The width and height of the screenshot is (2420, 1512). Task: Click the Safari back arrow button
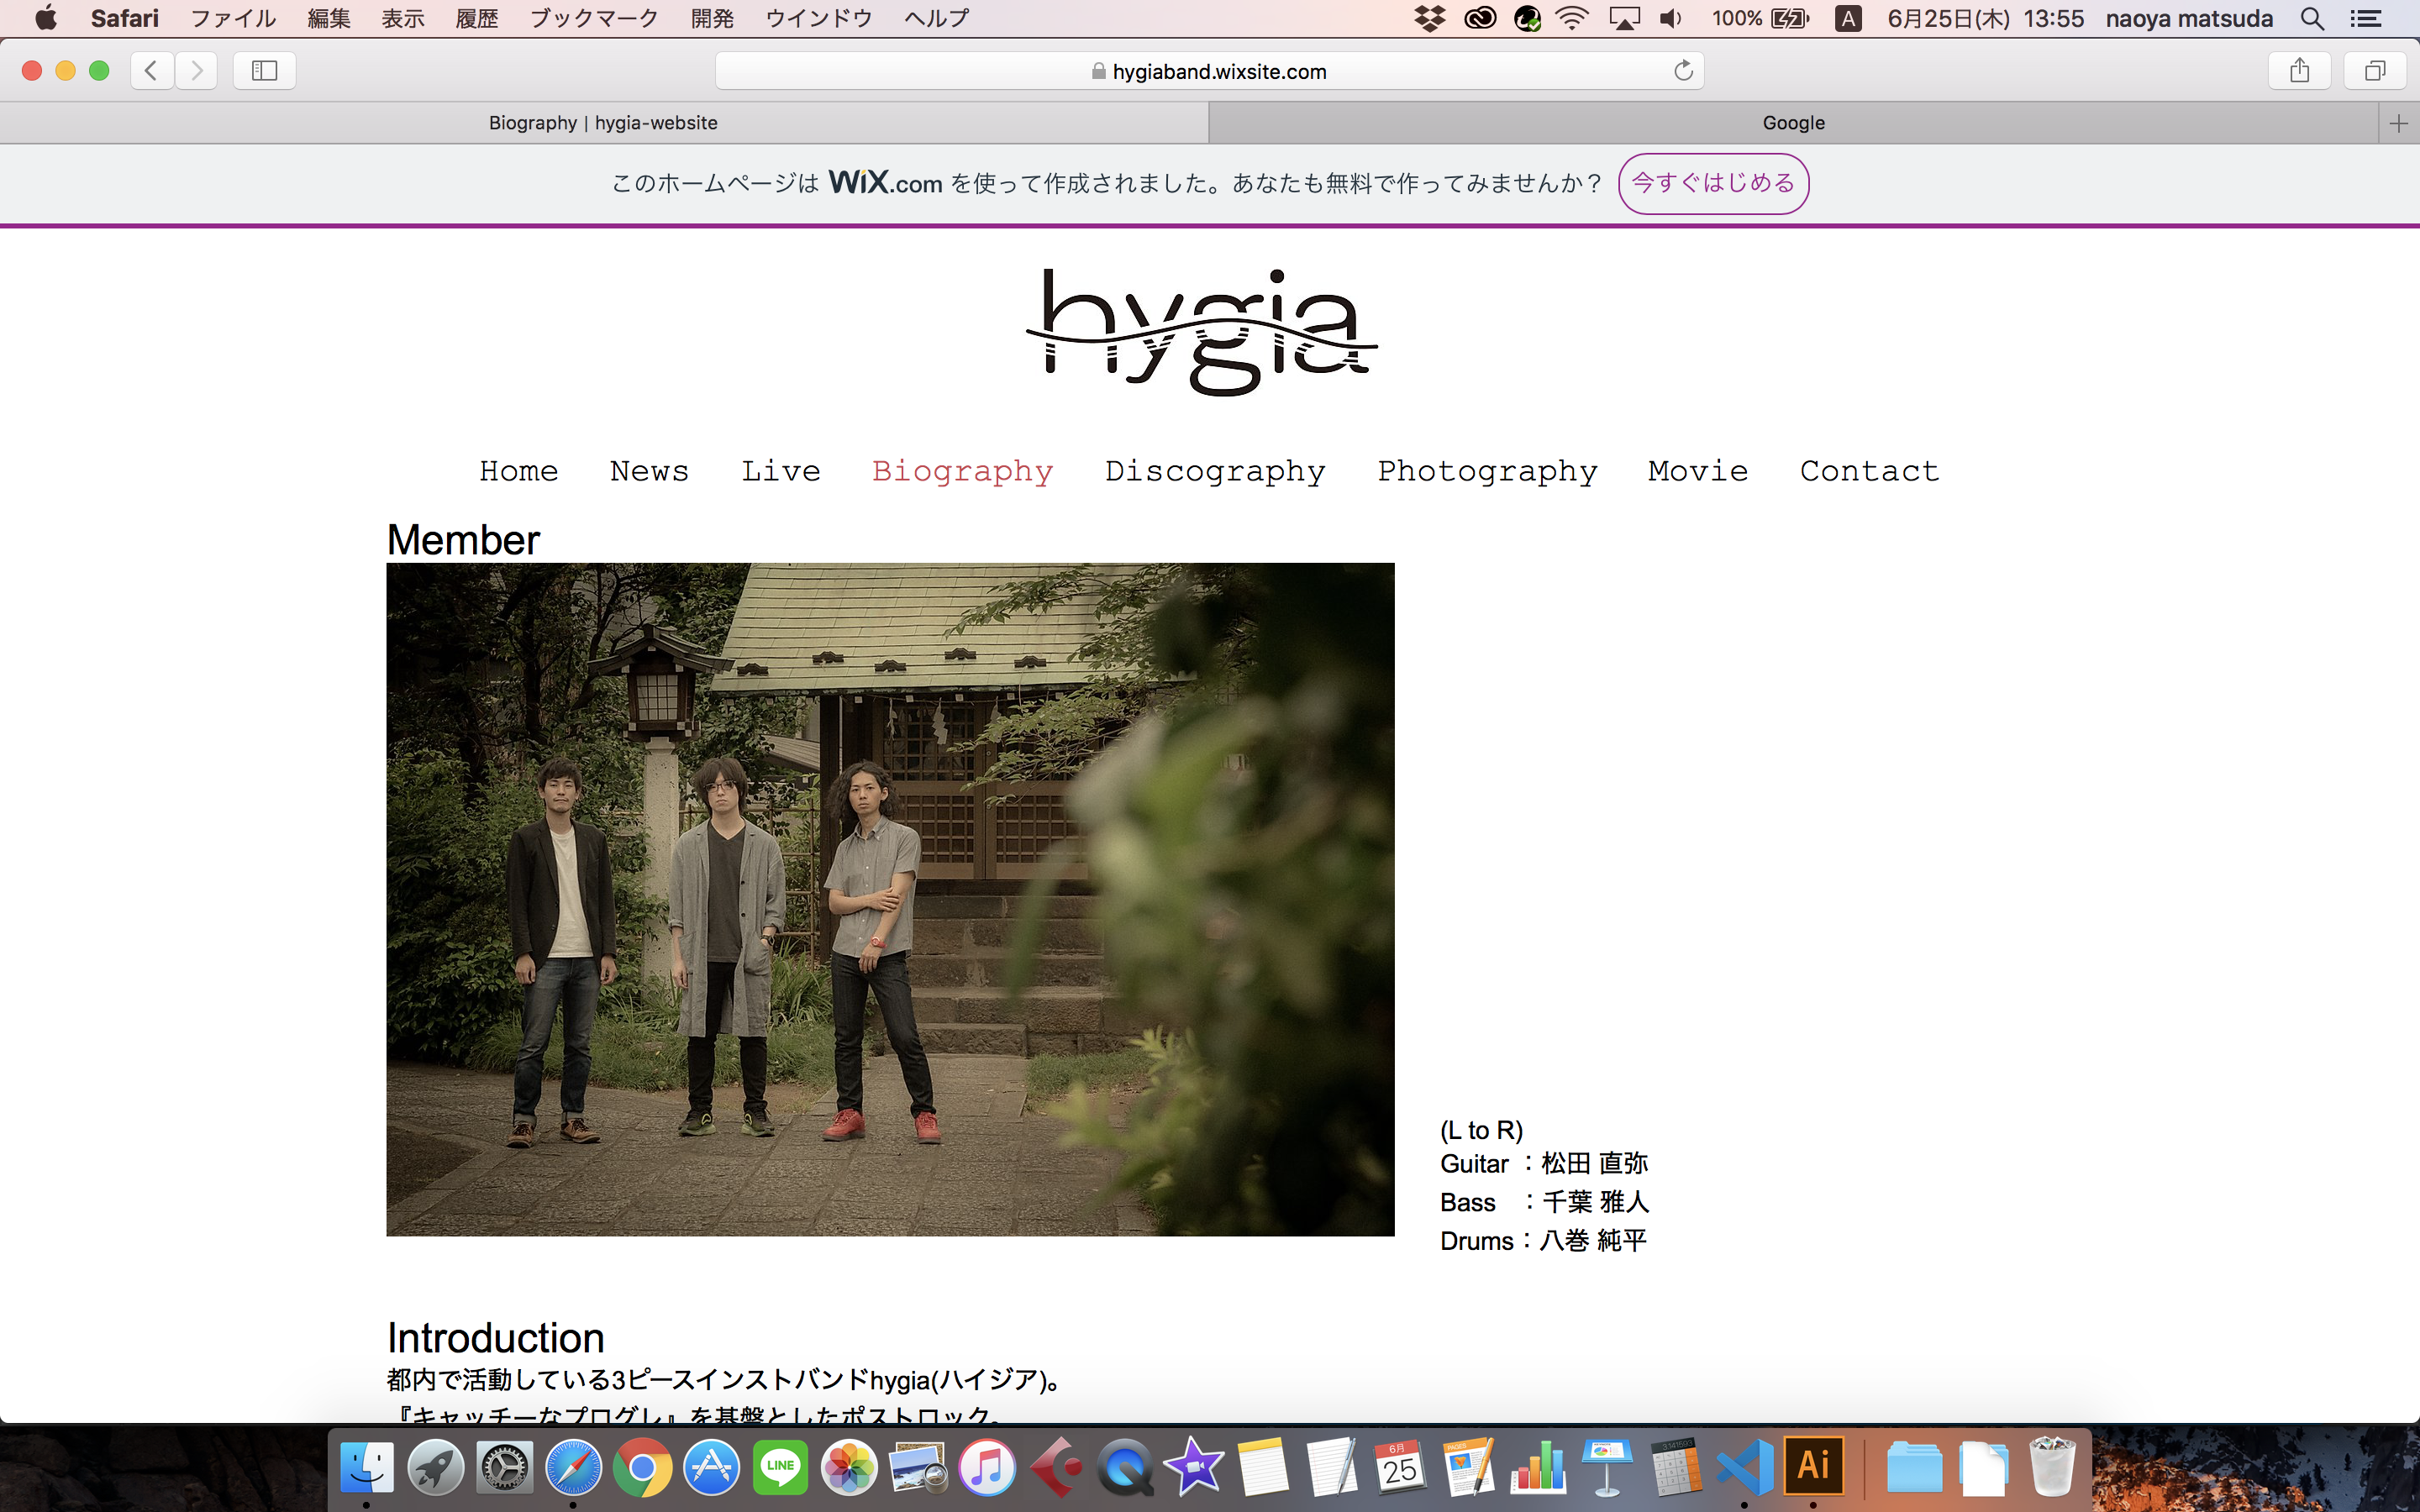pyautogui.click(x=152, y=70)
